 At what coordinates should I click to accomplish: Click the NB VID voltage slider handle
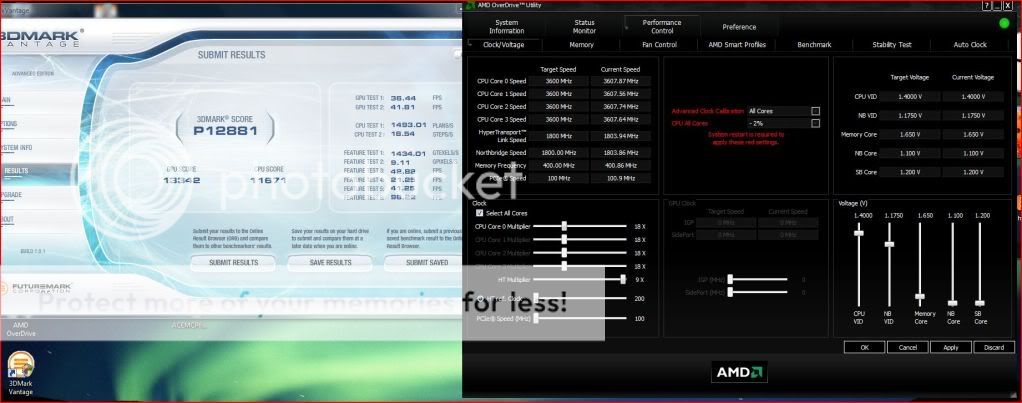tap(889, 244)
